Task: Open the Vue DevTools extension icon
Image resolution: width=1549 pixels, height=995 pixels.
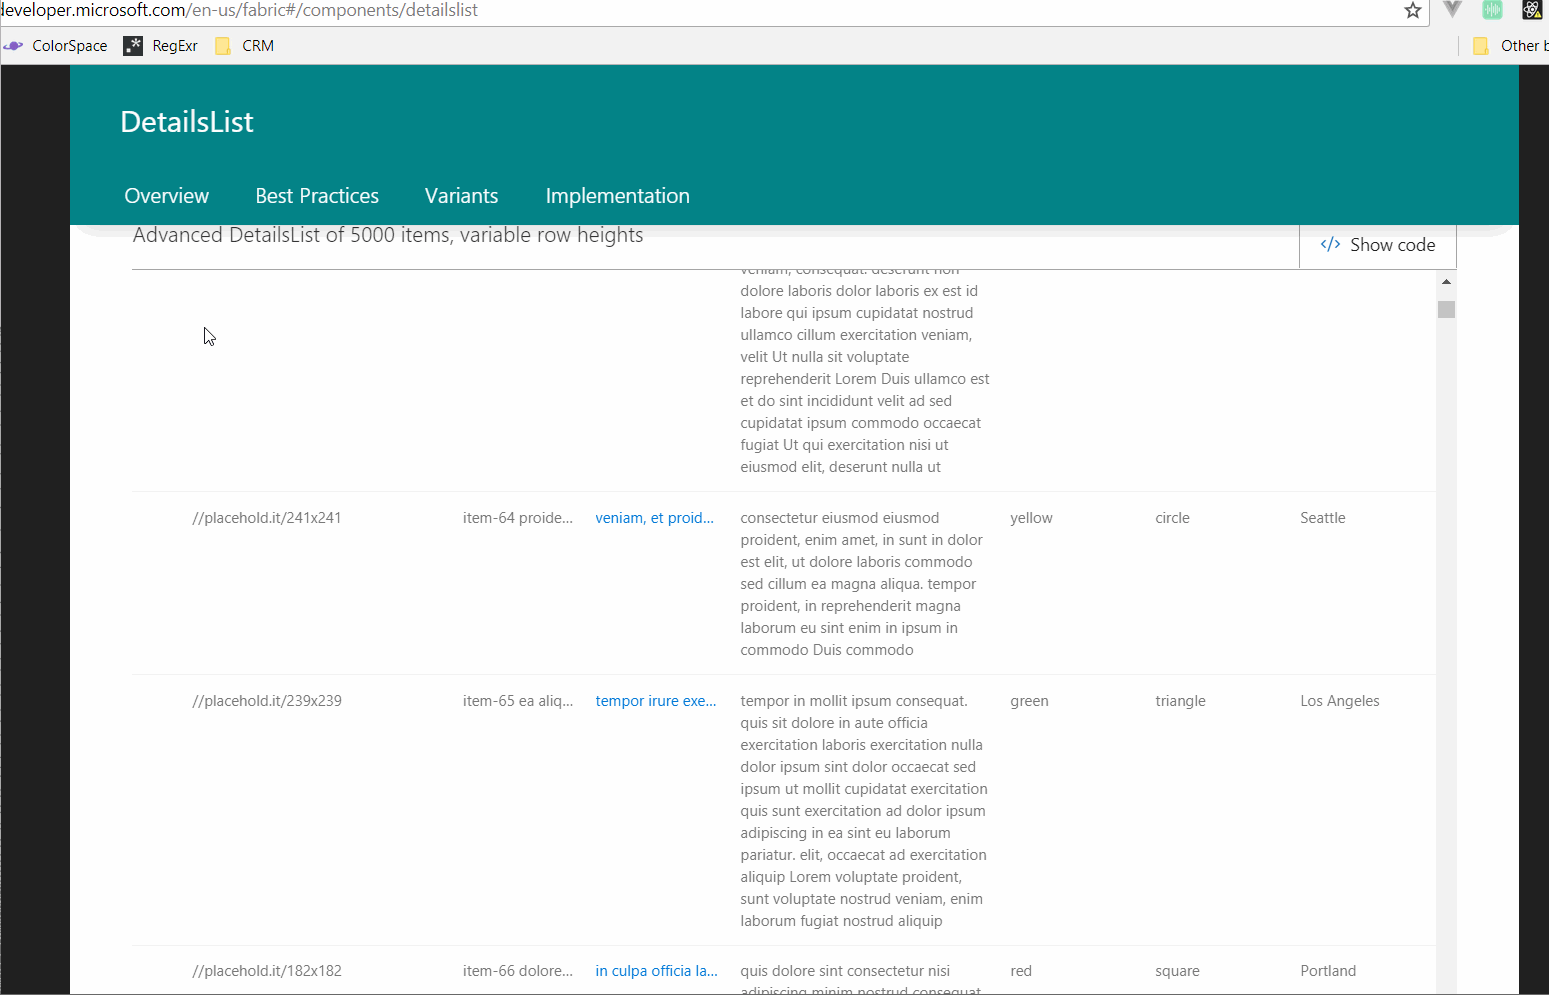Action: pos(1452,10)
